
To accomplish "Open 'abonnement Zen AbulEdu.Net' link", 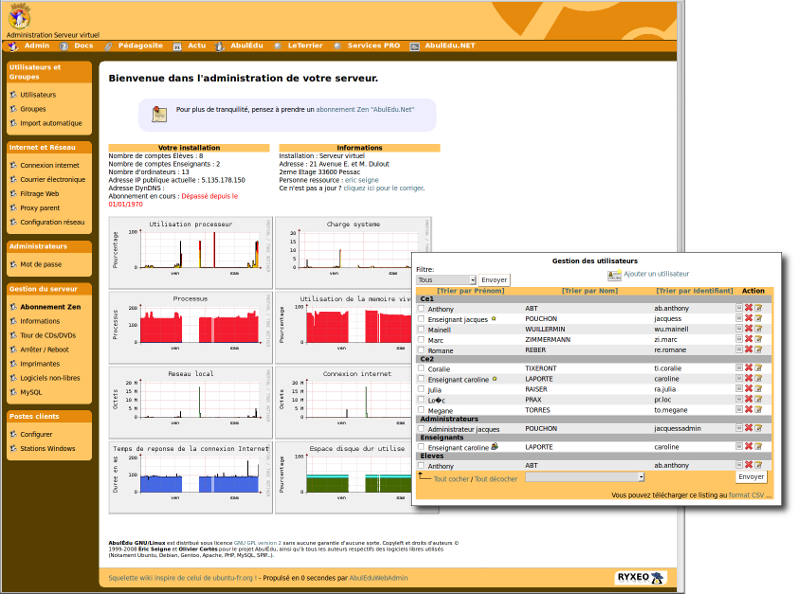I will tap(365, 110).
